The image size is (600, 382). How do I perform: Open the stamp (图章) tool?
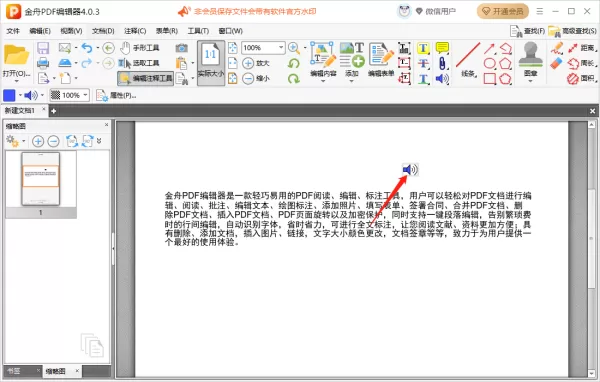530,61
